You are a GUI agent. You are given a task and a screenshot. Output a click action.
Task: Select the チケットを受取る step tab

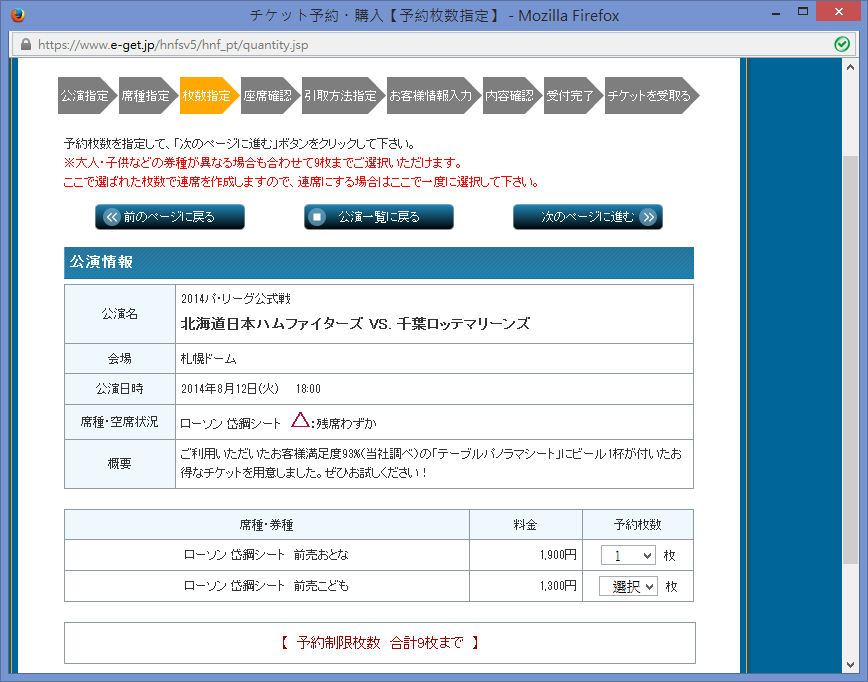(x=652, y=96)
